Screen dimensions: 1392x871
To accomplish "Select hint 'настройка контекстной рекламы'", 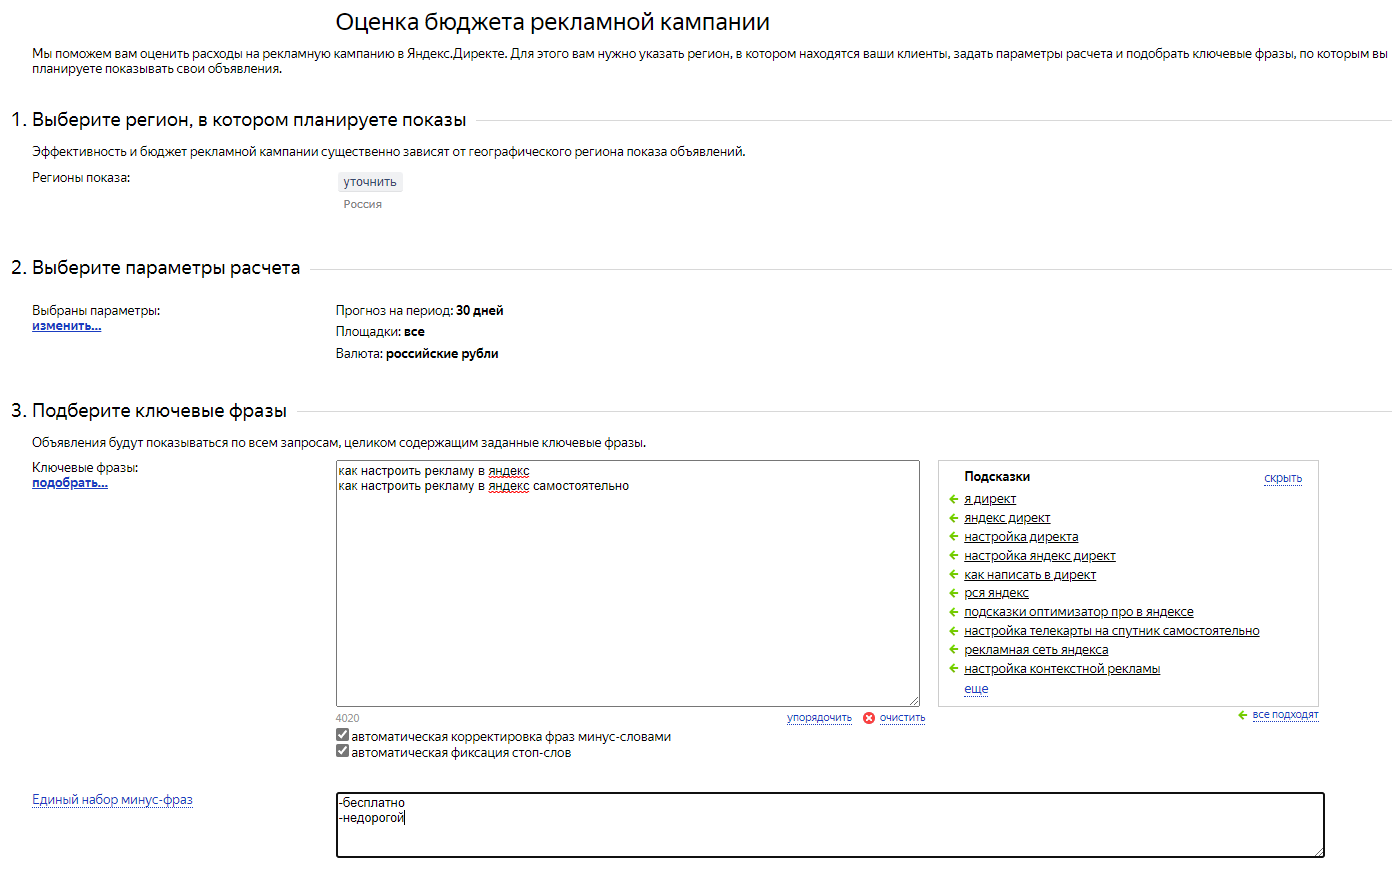I will click(1062, 669).
